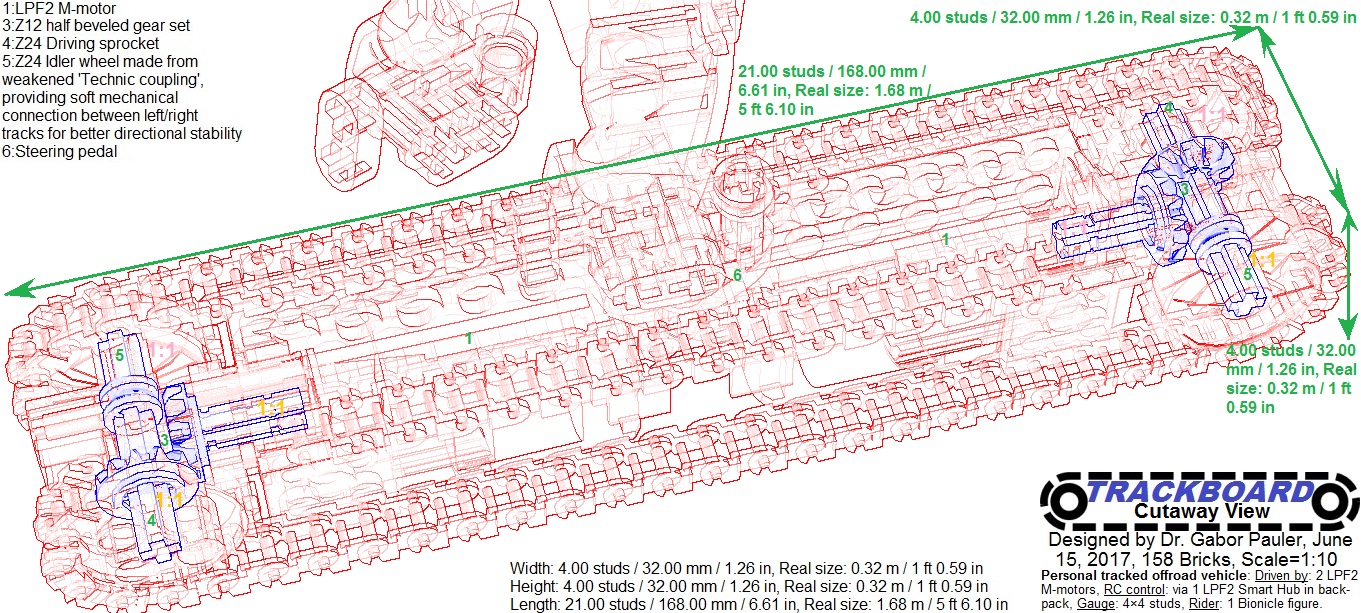Click the black 'Height: 4.00 studs' line

click(749, 586)
